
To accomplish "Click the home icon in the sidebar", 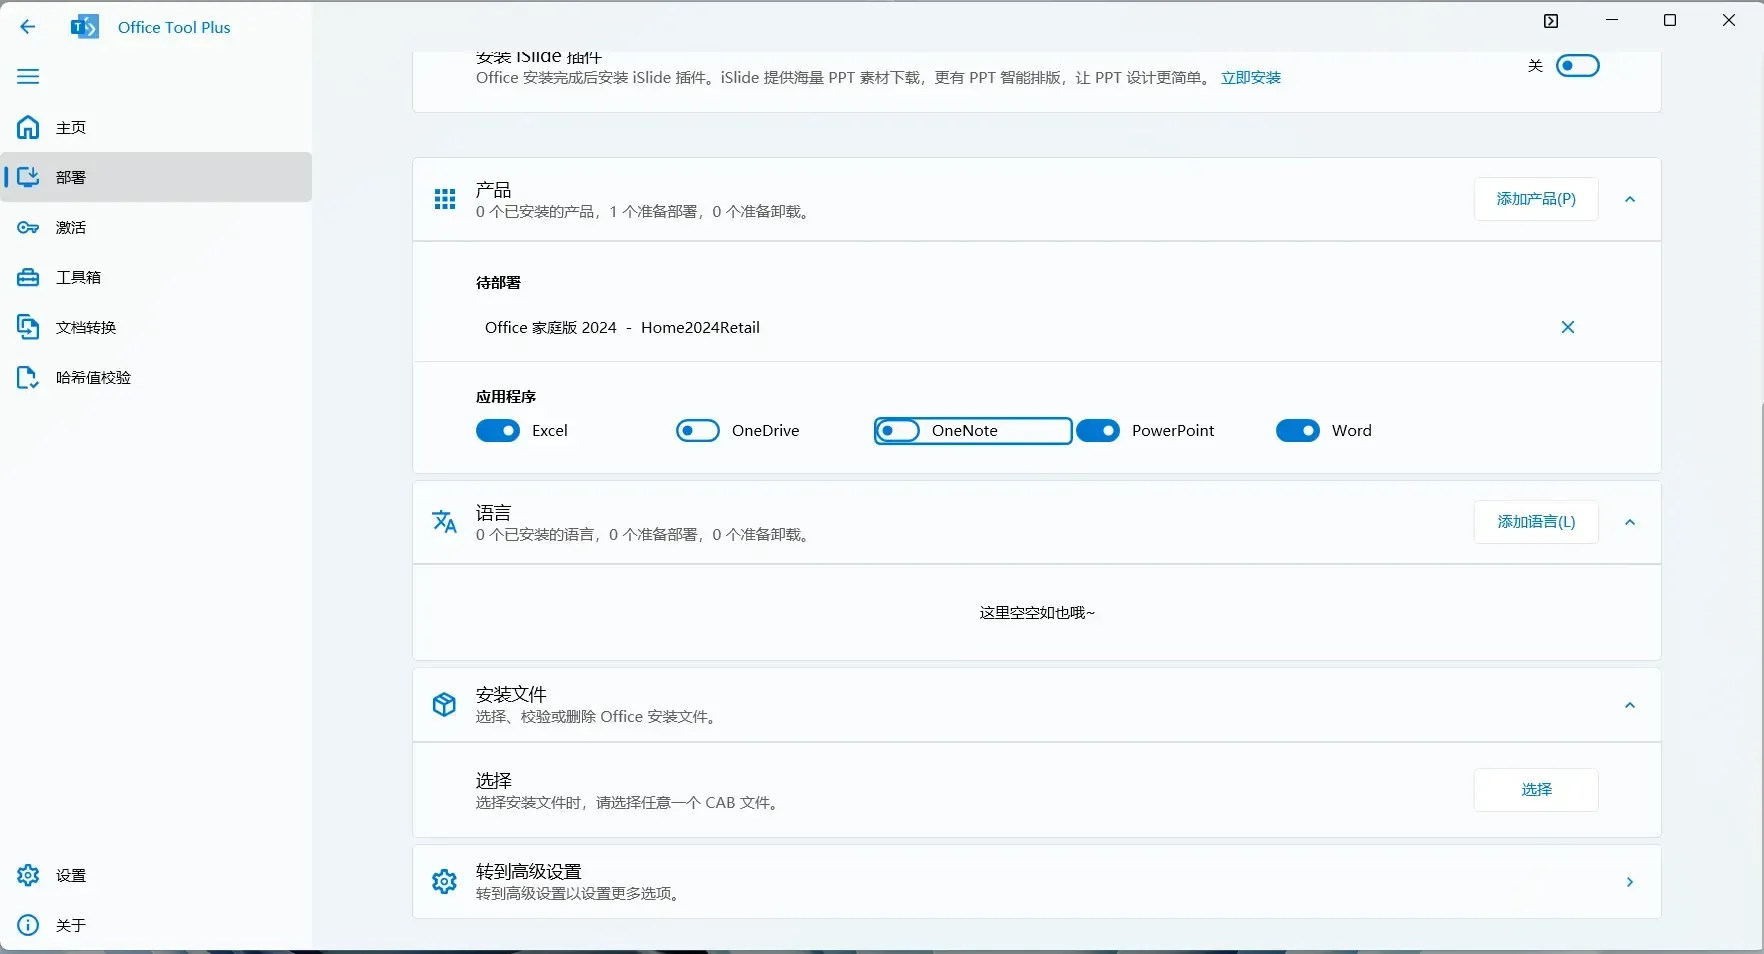I will tap(28, 127).
